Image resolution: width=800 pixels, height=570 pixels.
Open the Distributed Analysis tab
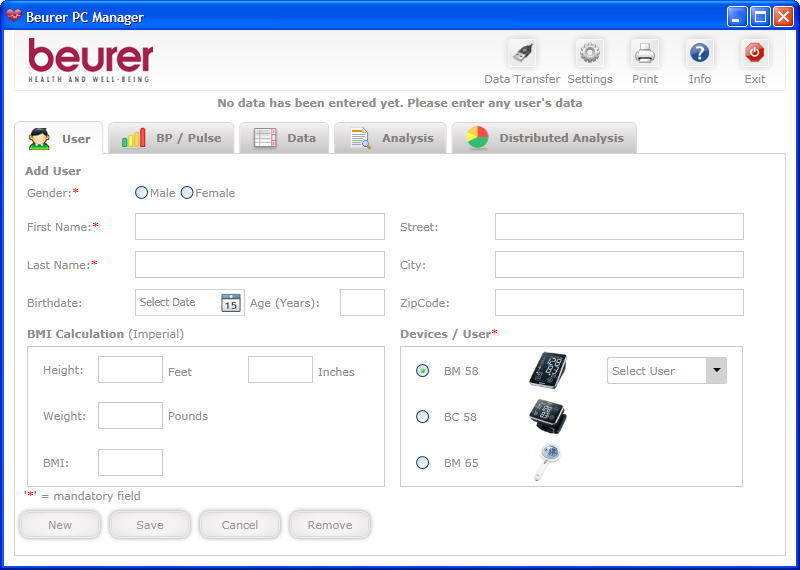click(x=544, y=138)
